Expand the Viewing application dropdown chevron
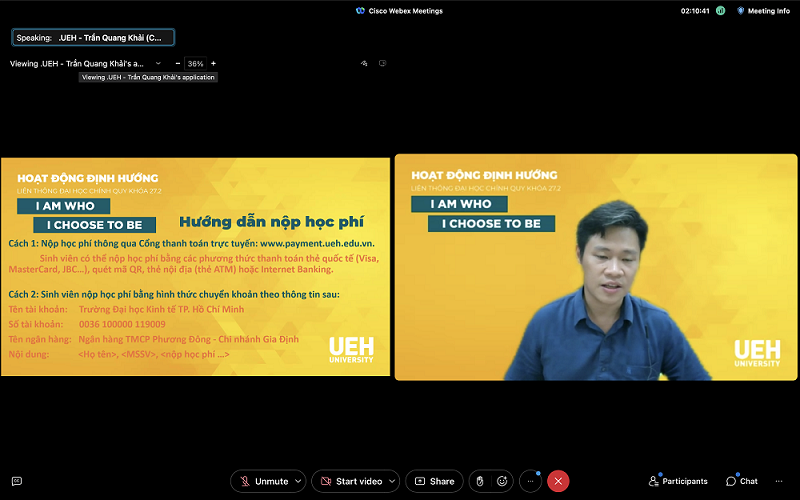The width and height of the screenshot is (800, 500). click(x=158, y=63)
